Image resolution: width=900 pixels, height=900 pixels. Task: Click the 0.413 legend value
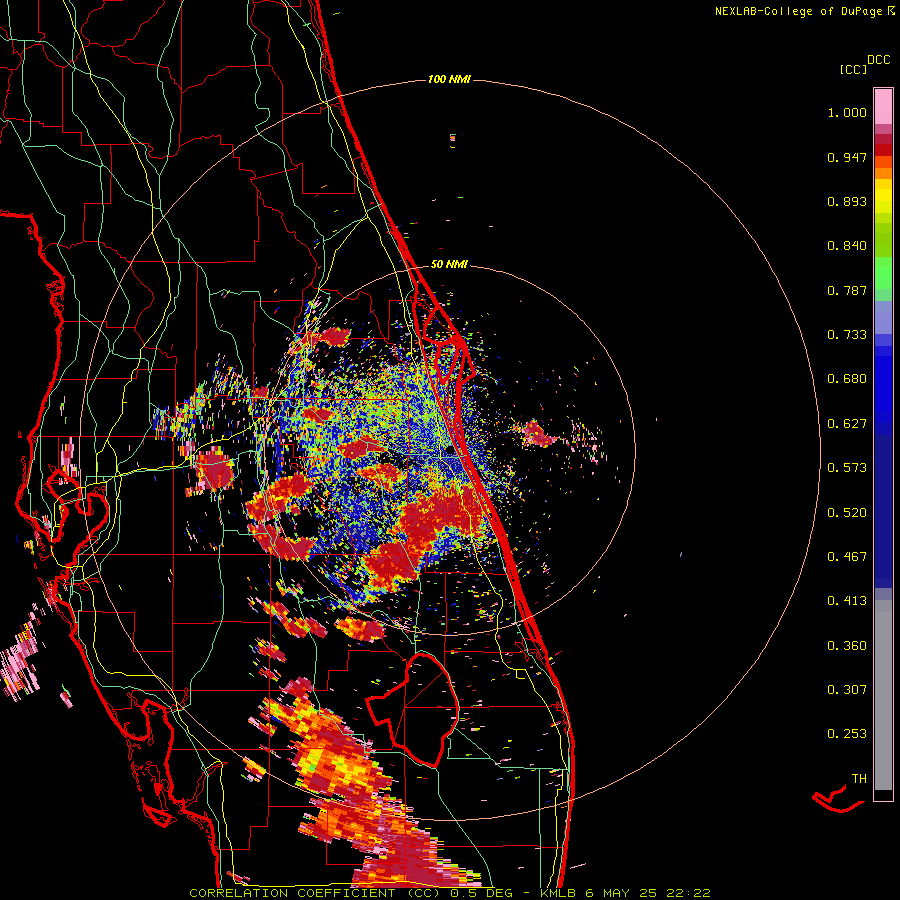tap(847, 601)
